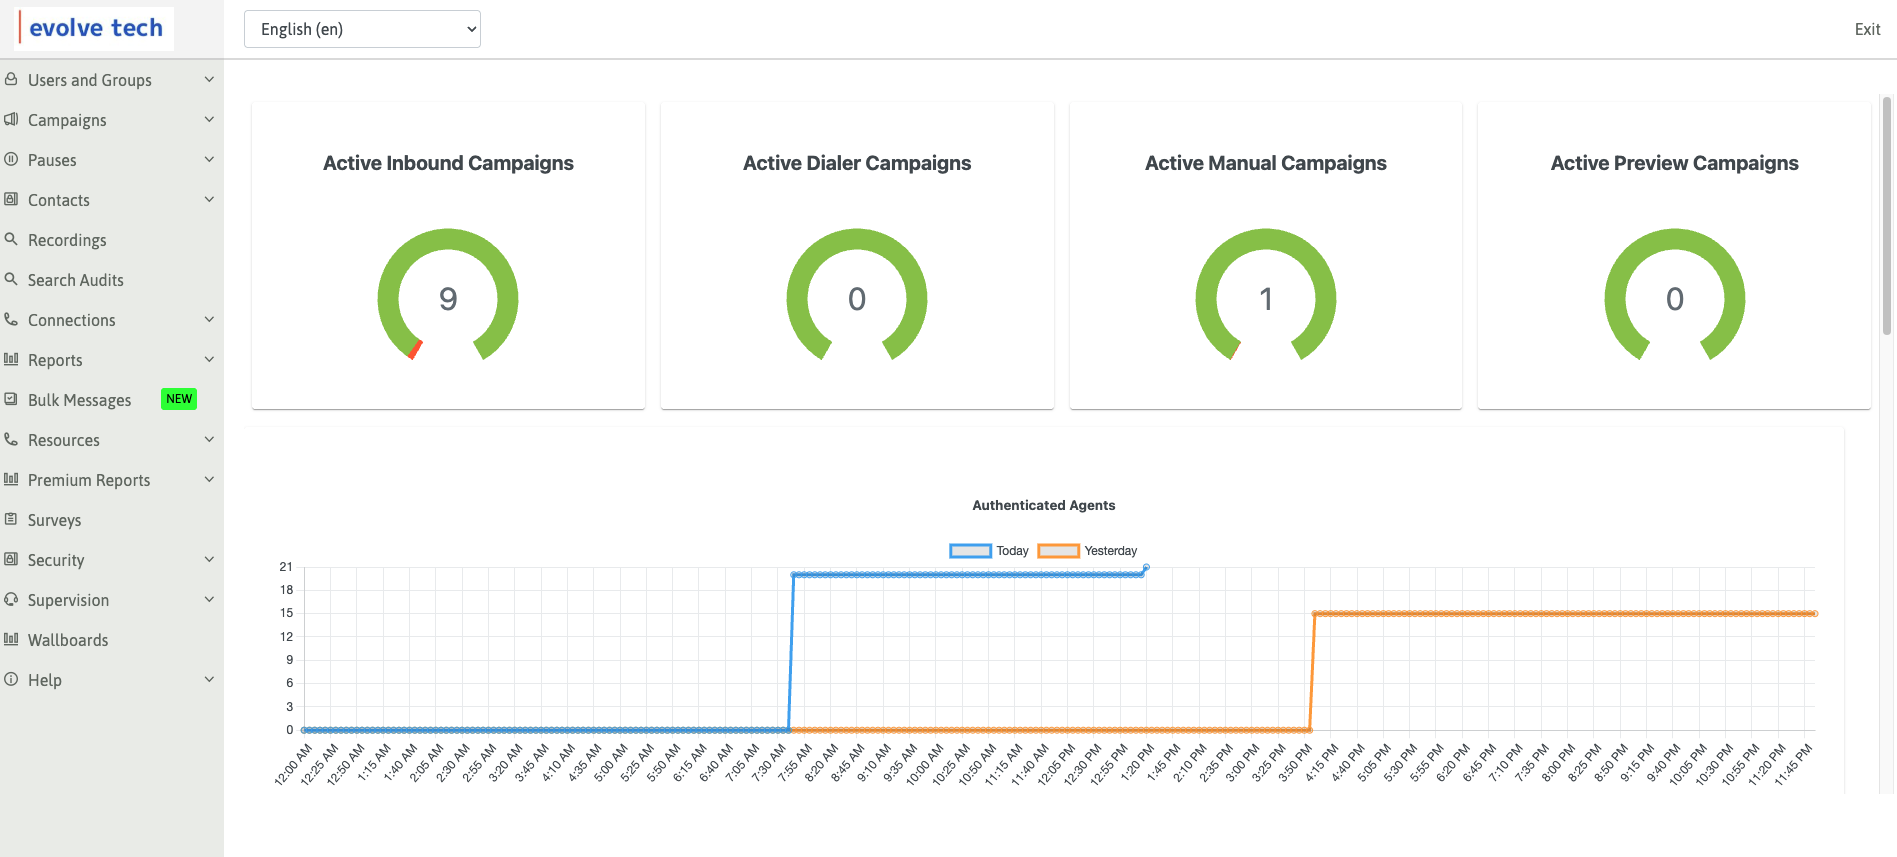Click the Campaigns megaphone icon

(x=11, y=119)
